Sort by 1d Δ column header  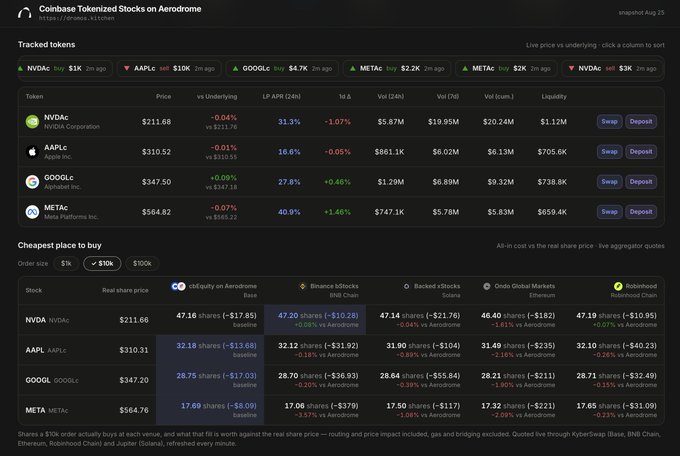pyautogui.click(x=345, y=97)
